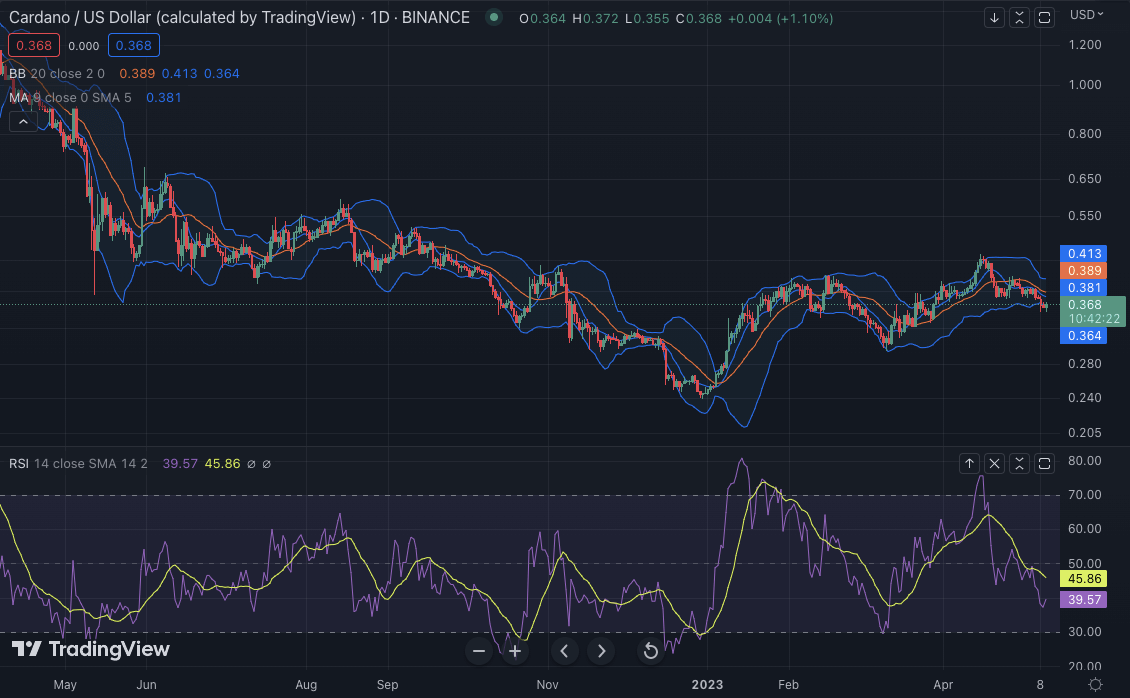Maximize the main price pane
Viewport: 1130px width, 698px height.
coord(1044,18)
